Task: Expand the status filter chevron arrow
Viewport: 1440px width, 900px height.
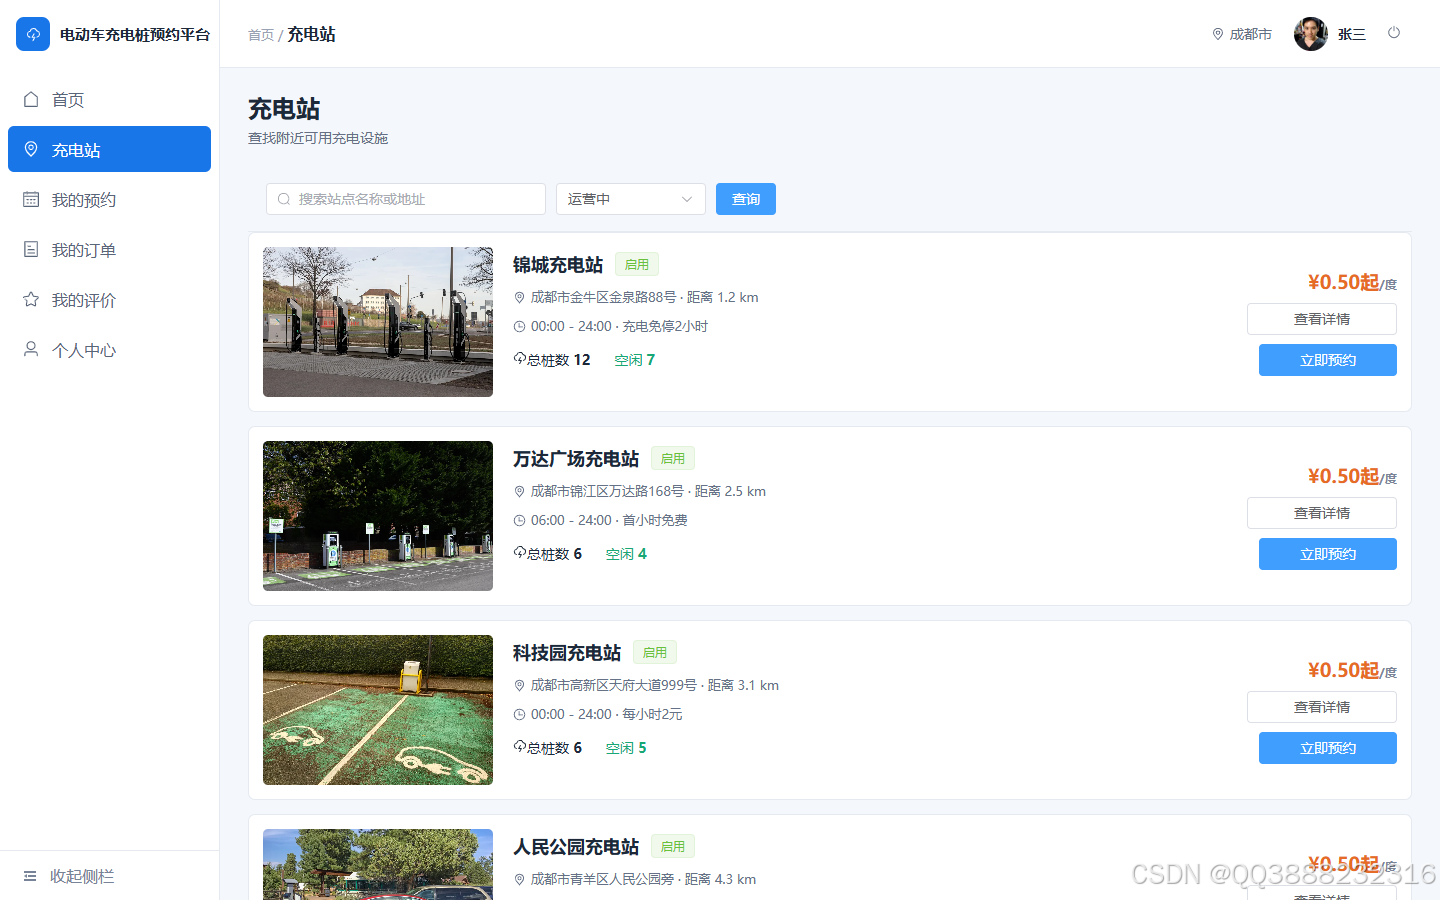Action: coord(687,199)
